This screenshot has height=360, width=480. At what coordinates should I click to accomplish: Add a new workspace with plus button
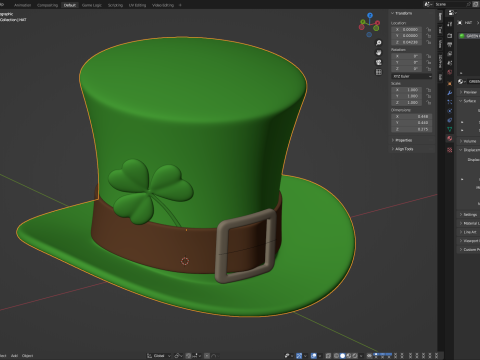tap(180, 5)
